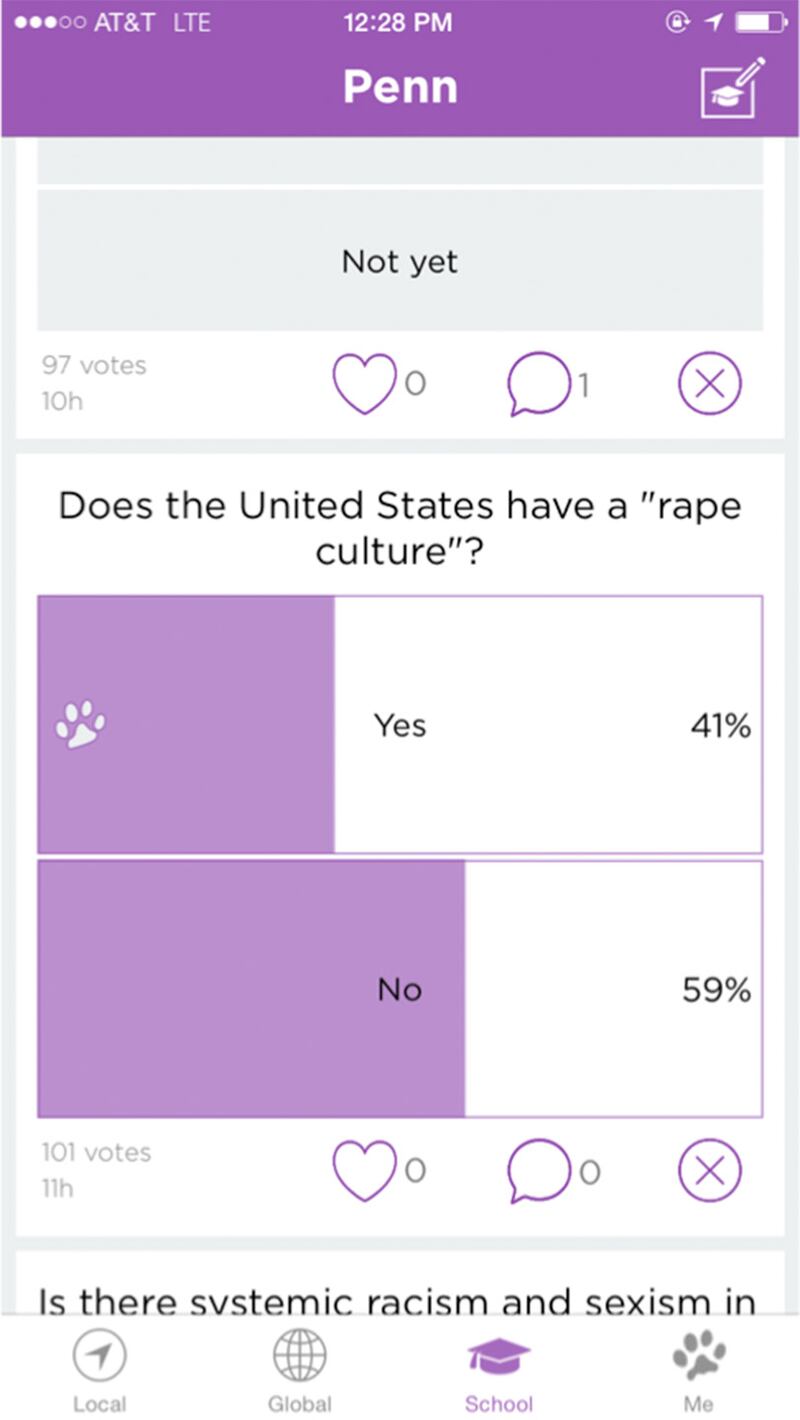This screenshot has height=1420, width=800.
Task: Like the "rape culture" poll with heart
Action: tap(364, 1169)
